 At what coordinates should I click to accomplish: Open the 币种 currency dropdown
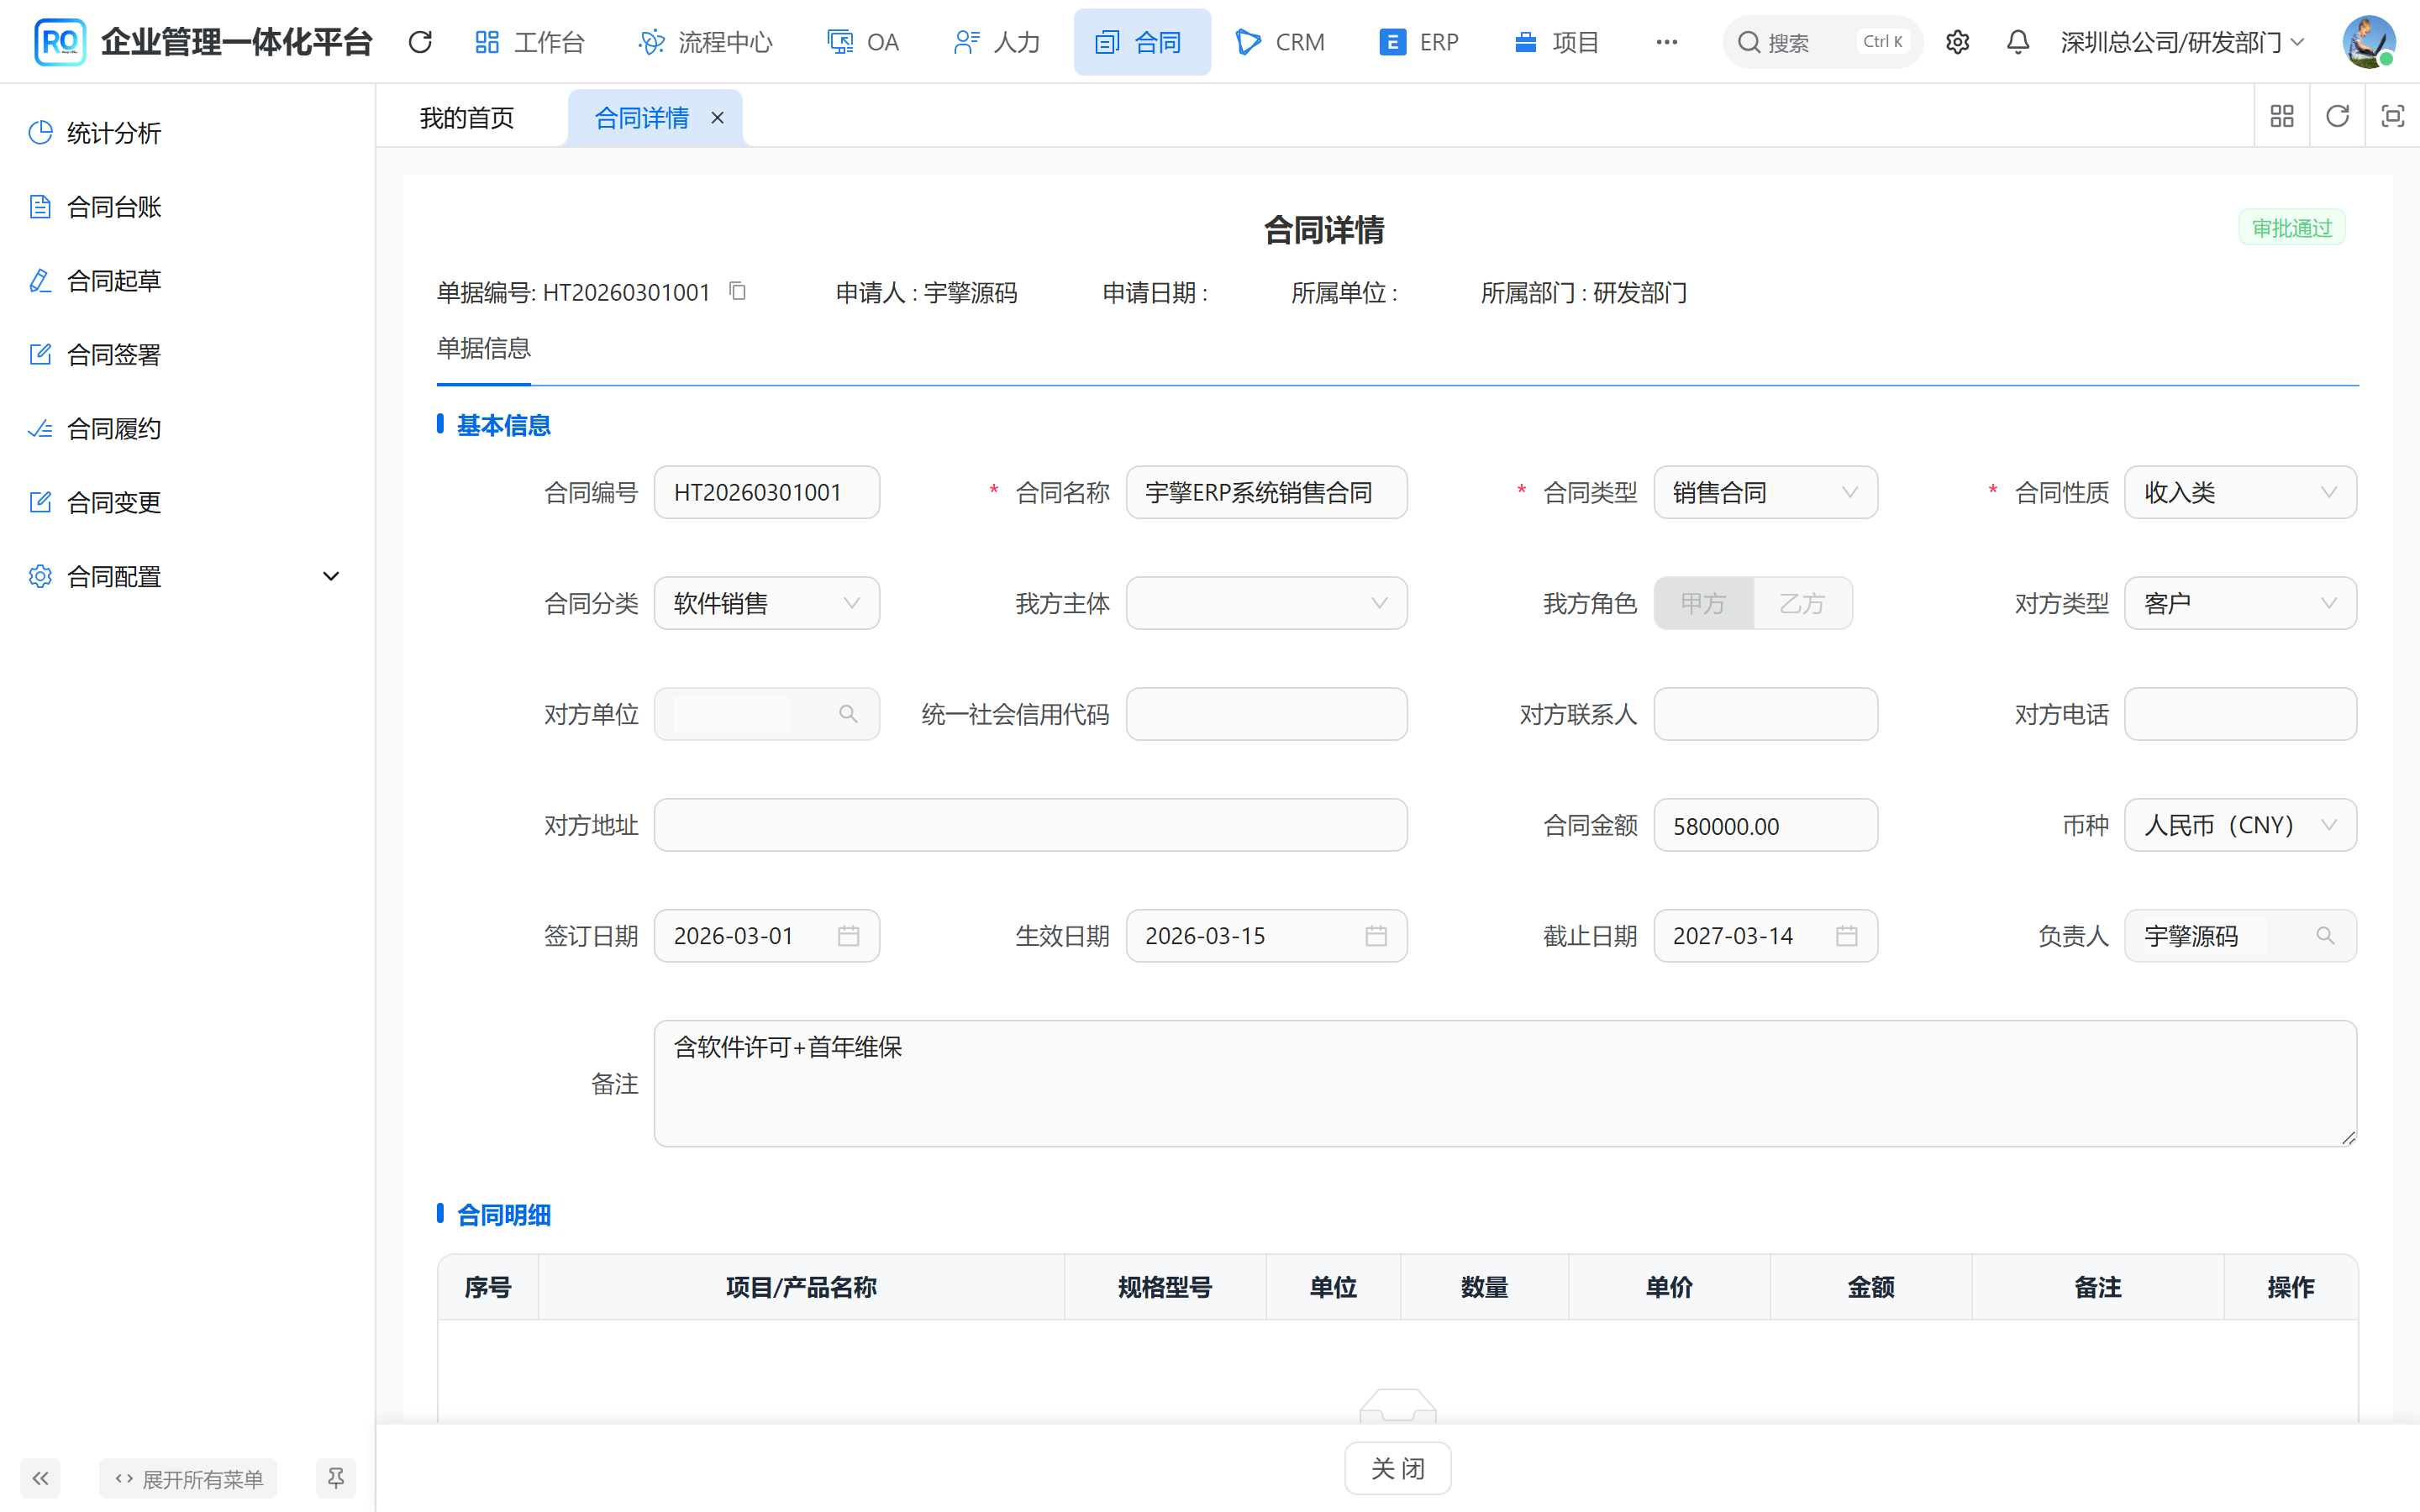(2240, 825)
